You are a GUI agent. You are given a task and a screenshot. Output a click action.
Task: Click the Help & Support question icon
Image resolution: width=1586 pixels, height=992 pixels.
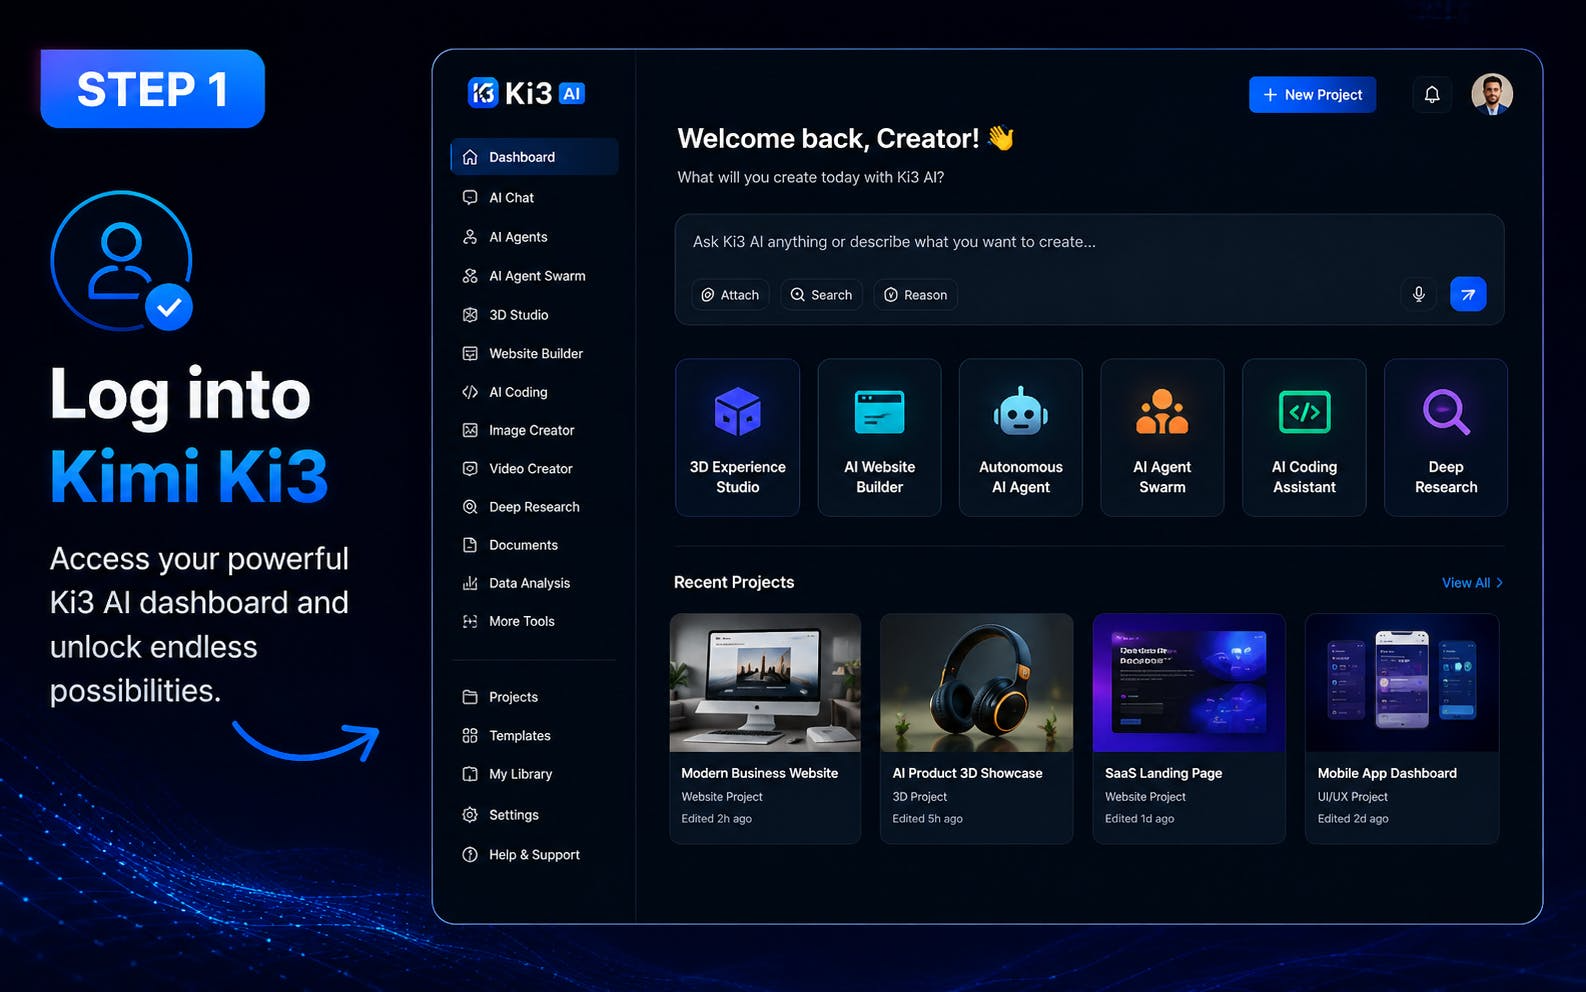(470, 855)
